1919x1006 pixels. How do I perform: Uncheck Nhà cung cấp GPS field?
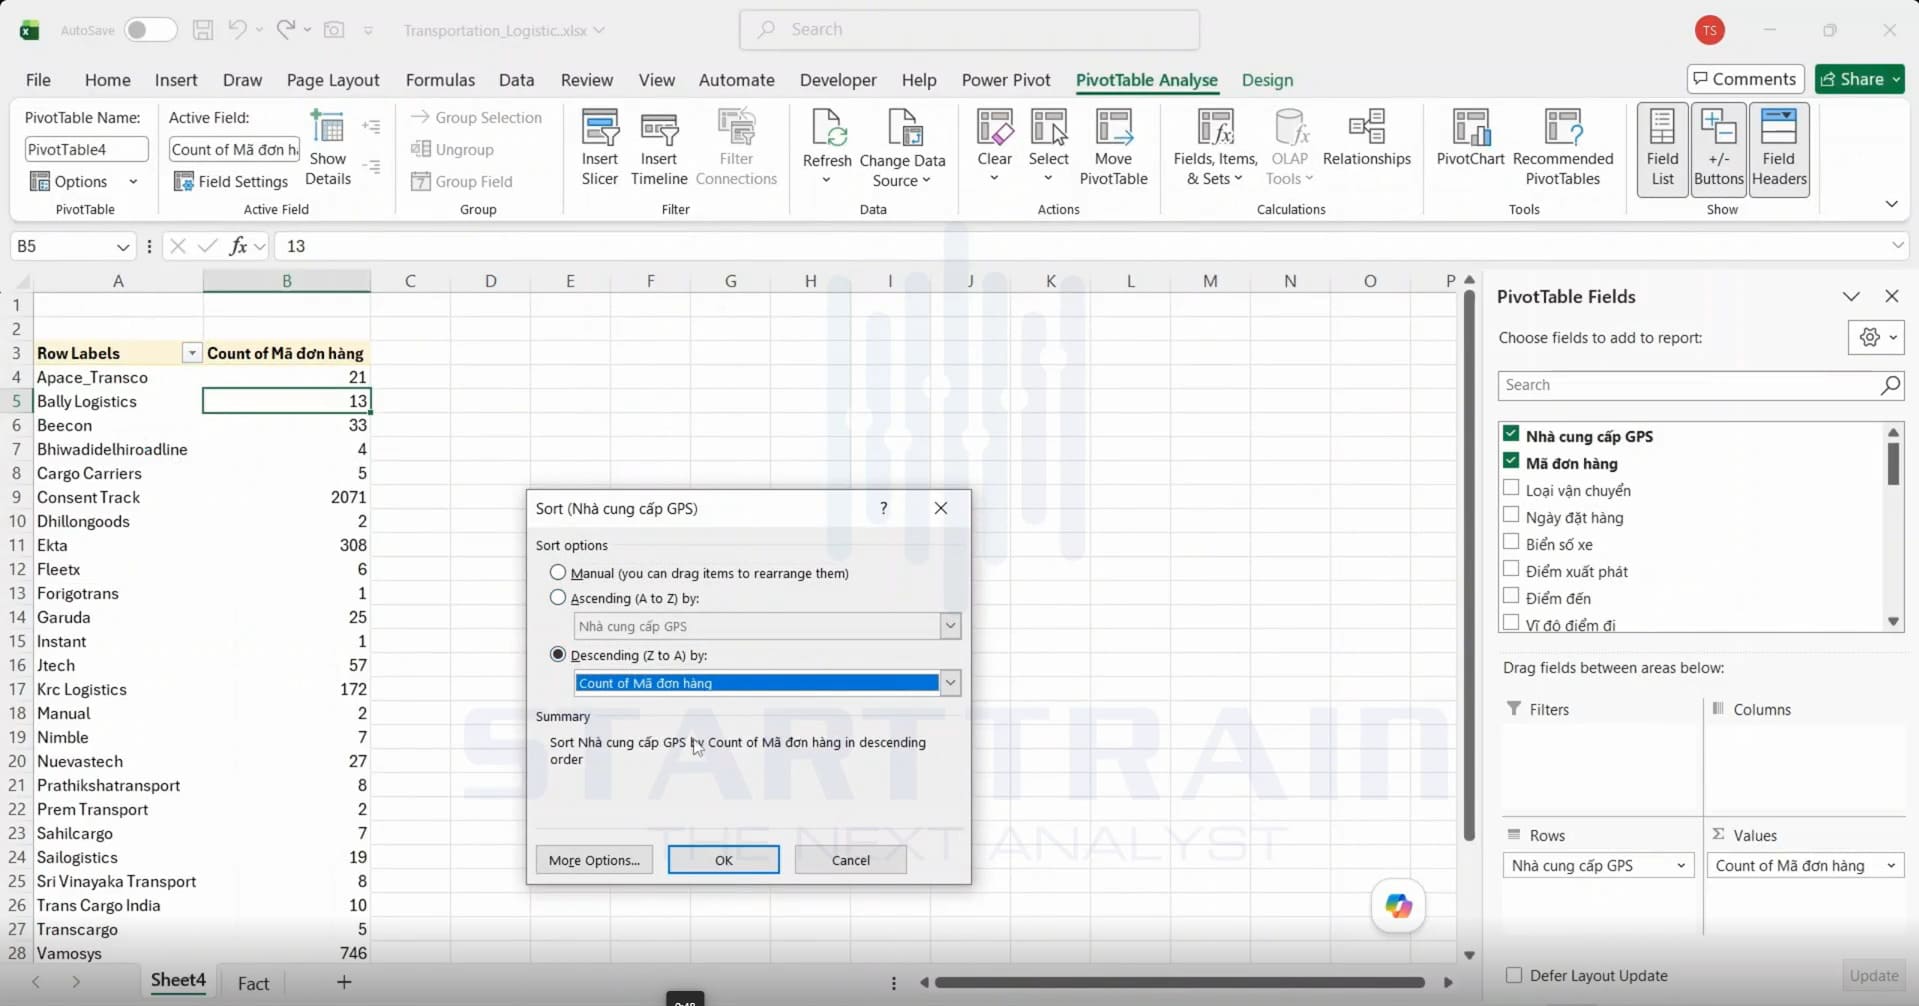click(1511, 434)
